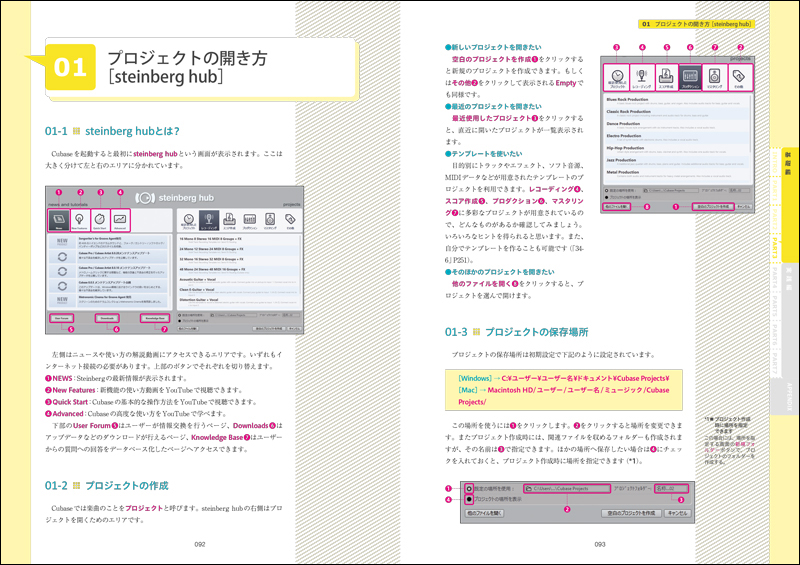This screenshot has height=565, width=800.
Task: Select the News tab icon in steinberg hub
Action: coord(59,220)
